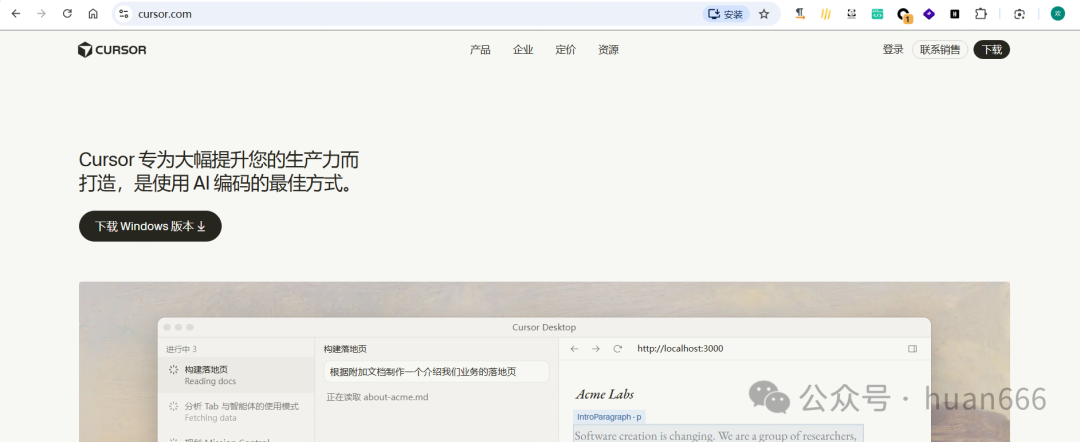Screen dimensions: 1080x442
Task: Click the Cursor Desktop window title
Action: (x=544, y=328)
